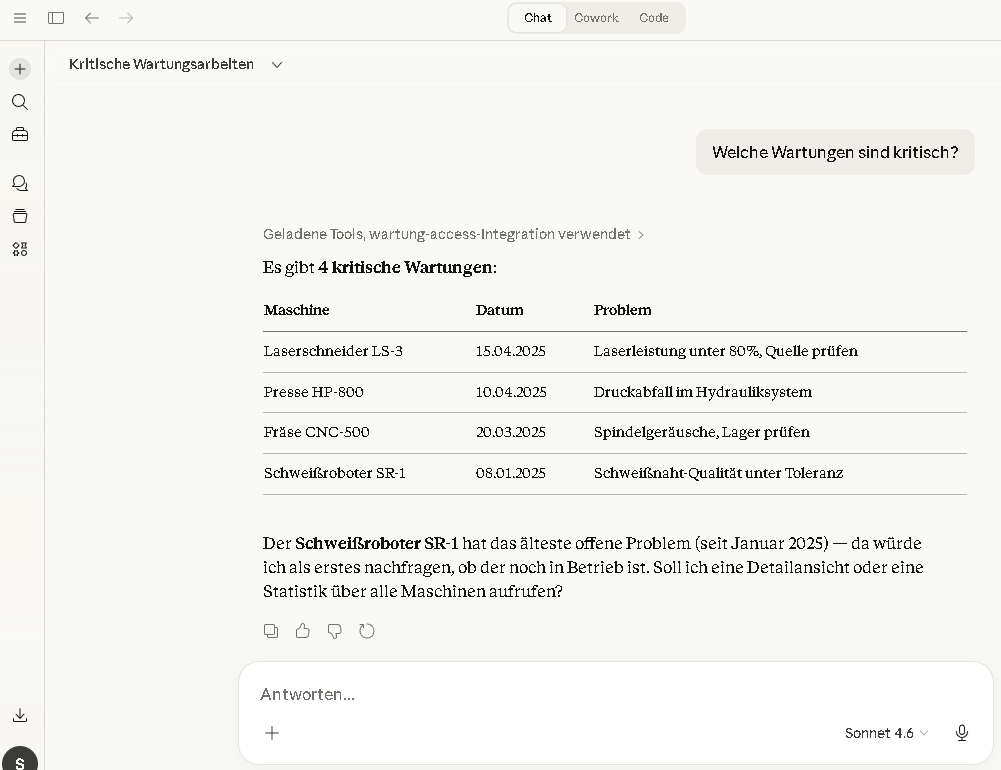
Task: Expand the 'Kritische Wartungsarbeiten' title dropdown
Action: 277,64
